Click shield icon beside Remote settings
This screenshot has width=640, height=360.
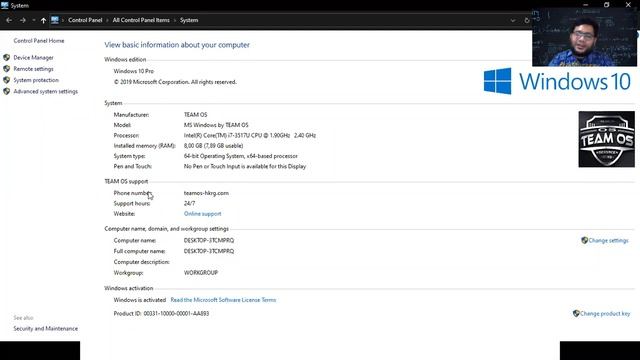click(x=7, y=69)
